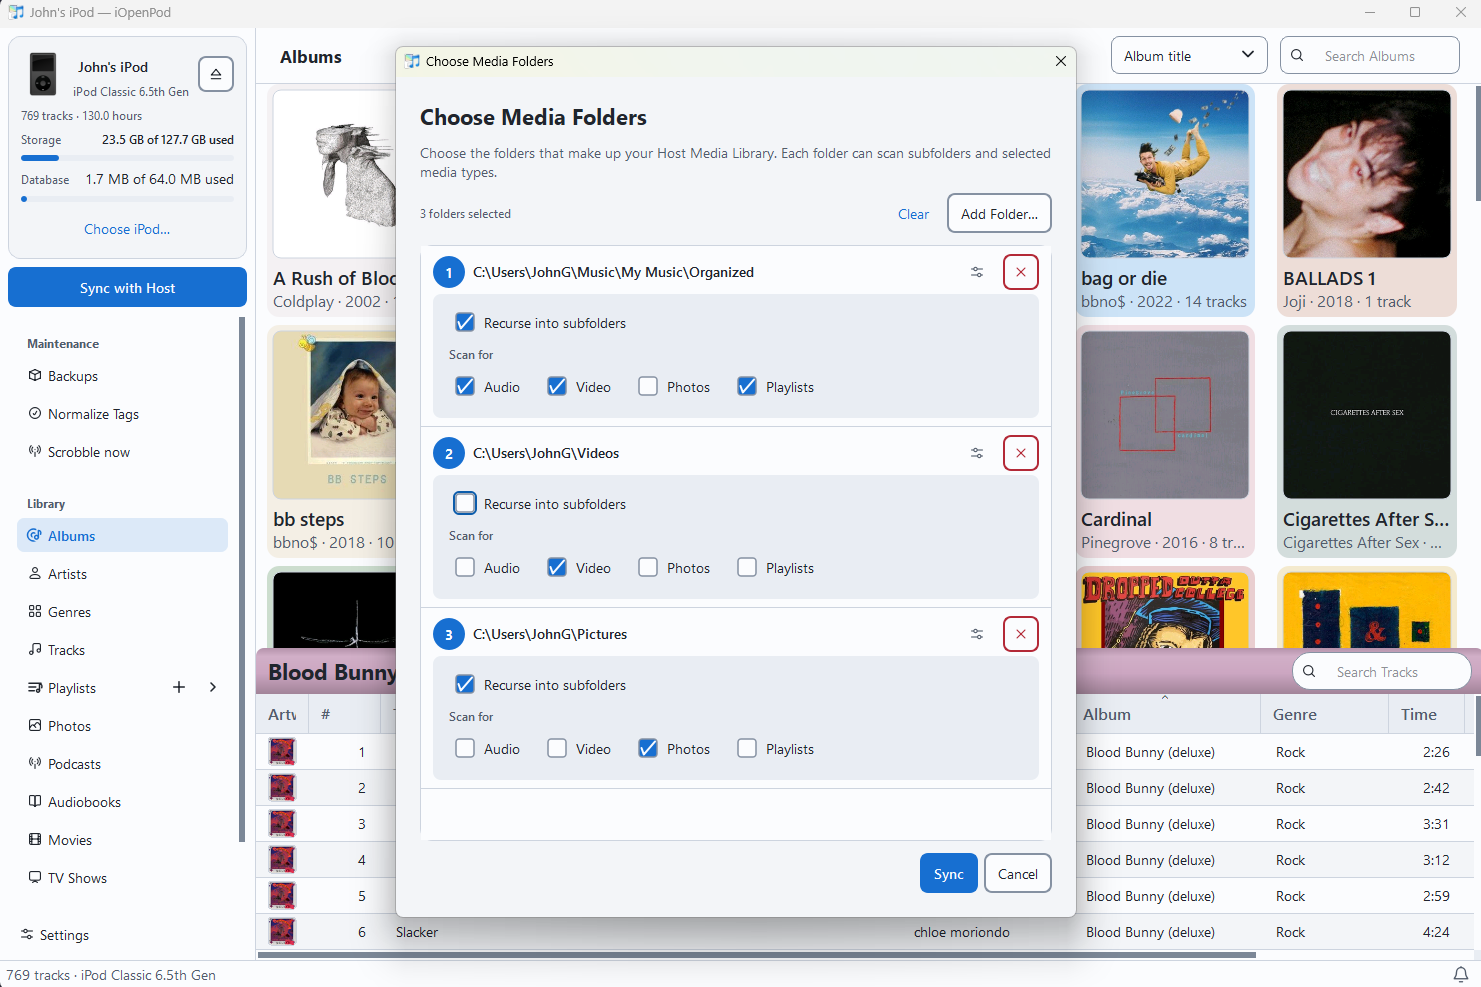Check Playlists for the Pictures folder

[x=747, y=749]
